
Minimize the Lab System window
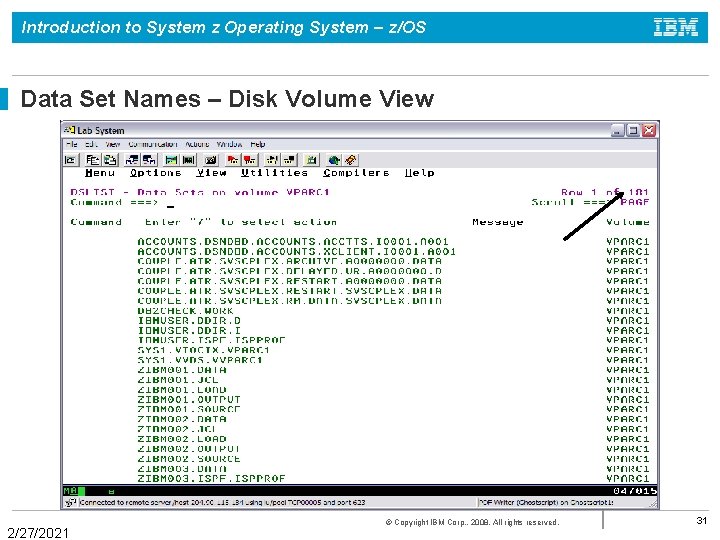(x=618, y=130)
